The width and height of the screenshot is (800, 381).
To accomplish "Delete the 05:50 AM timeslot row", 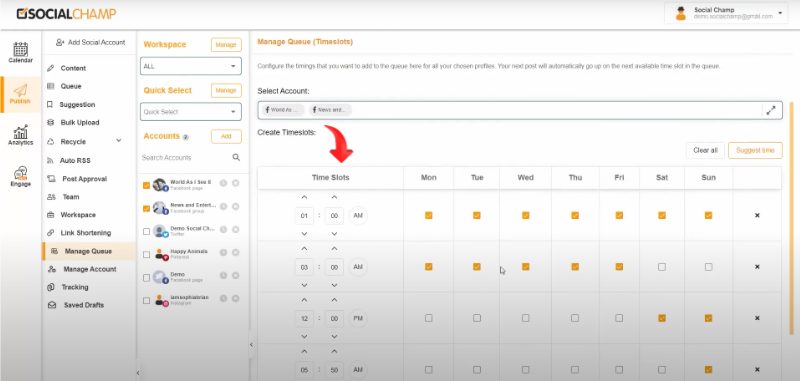I will pos(757,369).
